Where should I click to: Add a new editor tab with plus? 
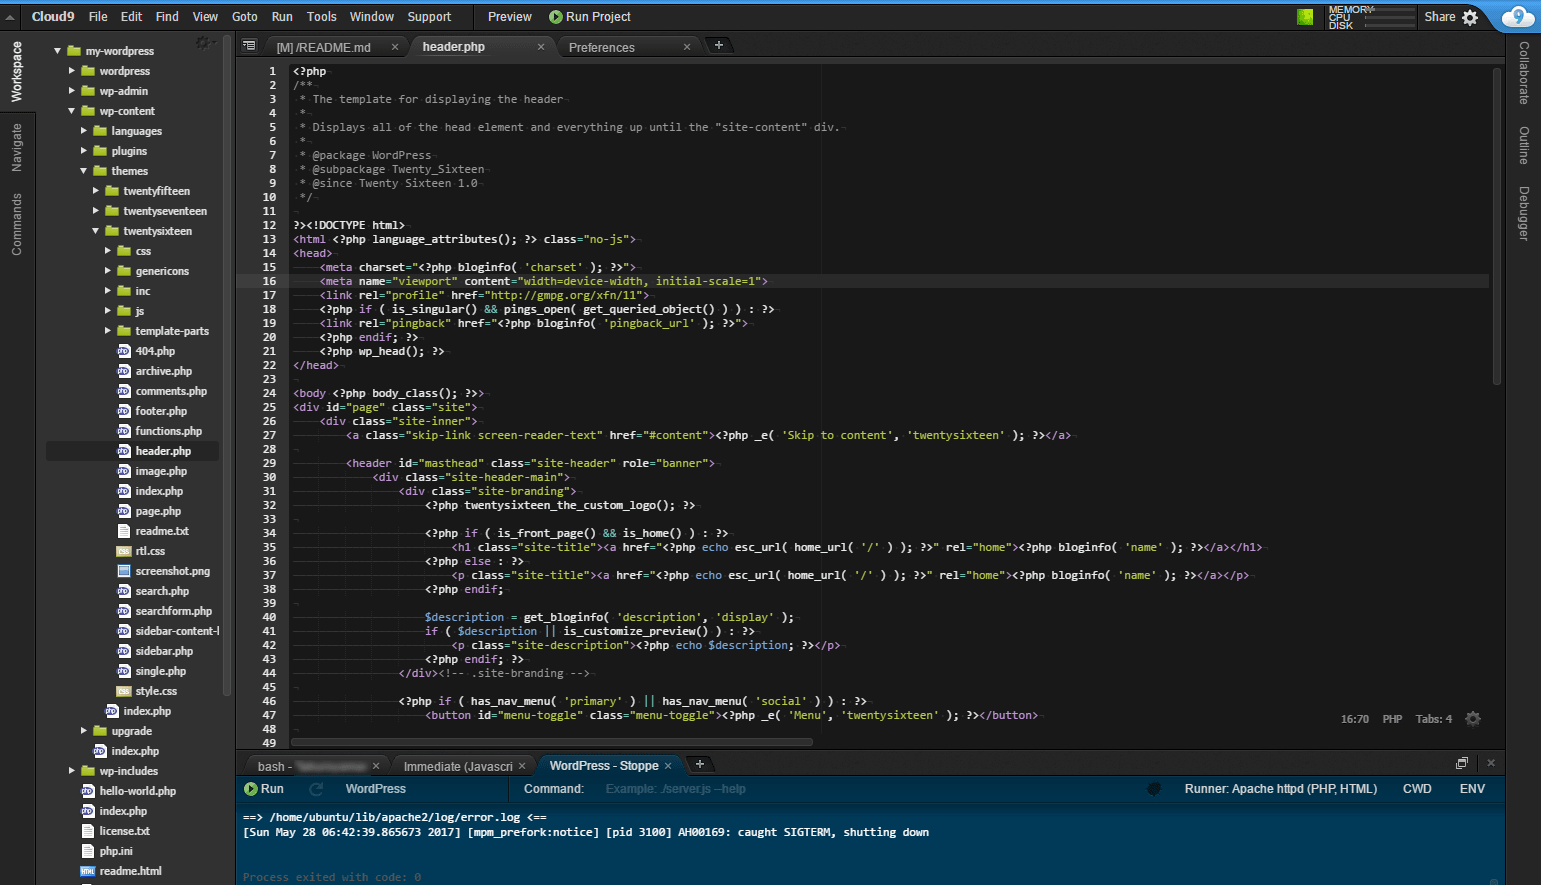pyautogui.click(x=718, y=45)
